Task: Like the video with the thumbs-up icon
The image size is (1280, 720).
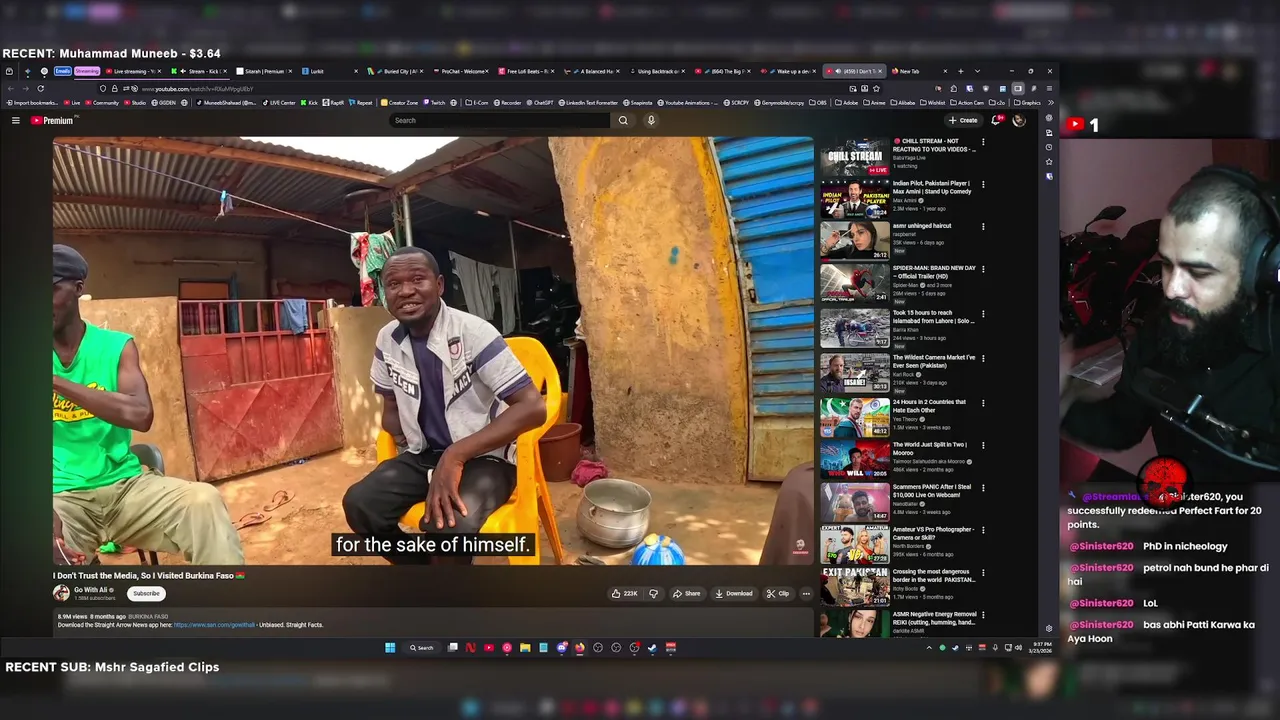Action: pyautogui.click(x=624, y=593)
